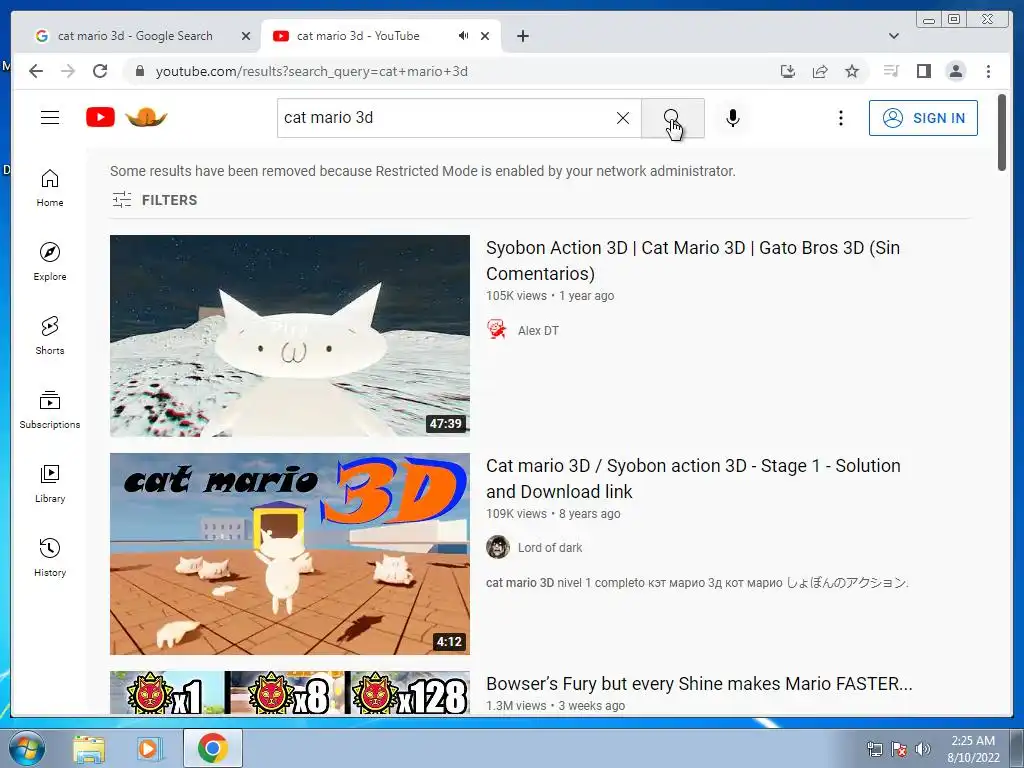This screenshot has width=1024, height=768.
Task: Open the Syobon Action 3D video thumbnail
Action: (x=290, y=336)
